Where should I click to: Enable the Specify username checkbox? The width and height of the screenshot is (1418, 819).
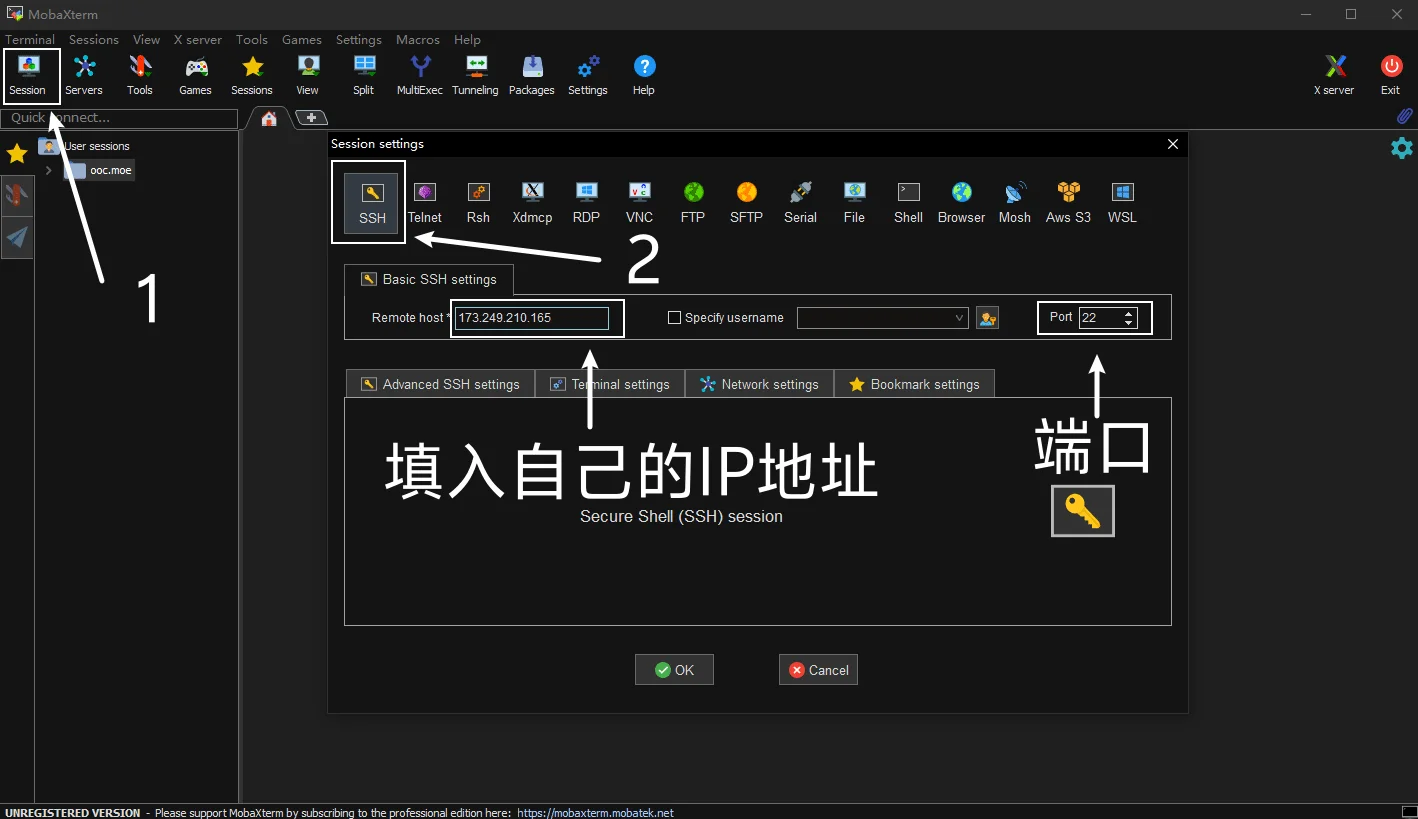pyautogui.click(x=674, y=317)
